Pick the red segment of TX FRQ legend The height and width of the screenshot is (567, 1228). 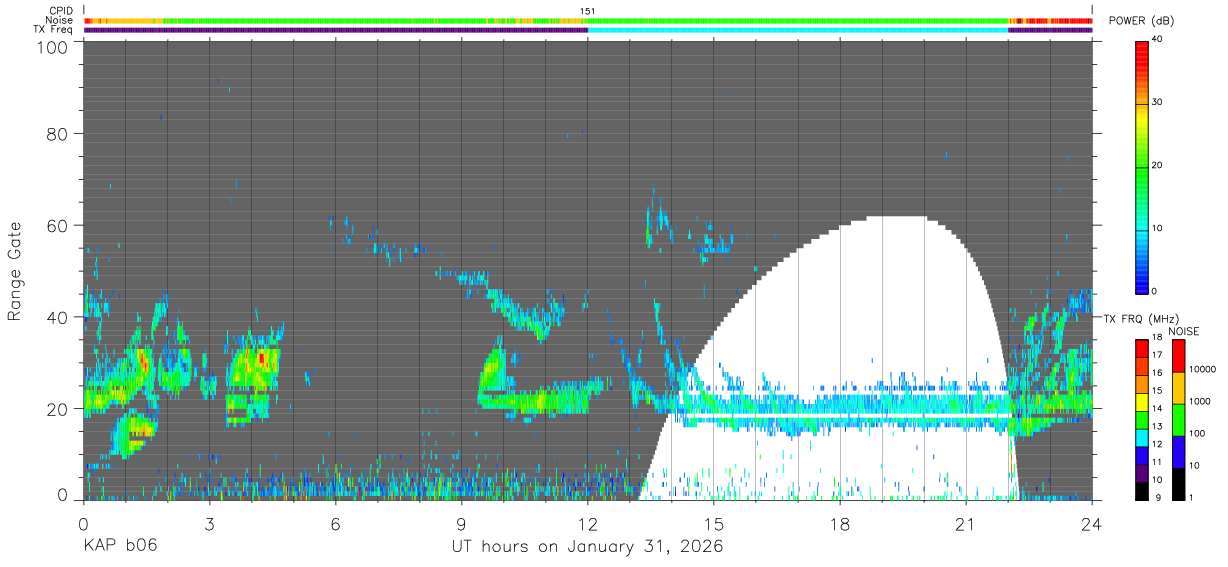click(x=1141, y=349)
